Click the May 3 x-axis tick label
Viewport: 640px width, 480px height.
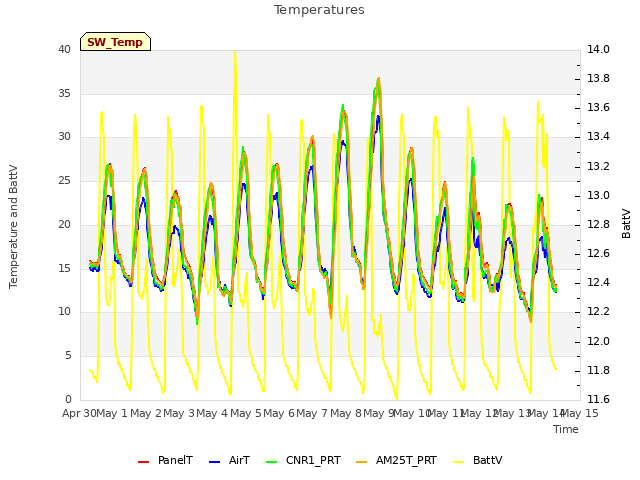[179, 413]
